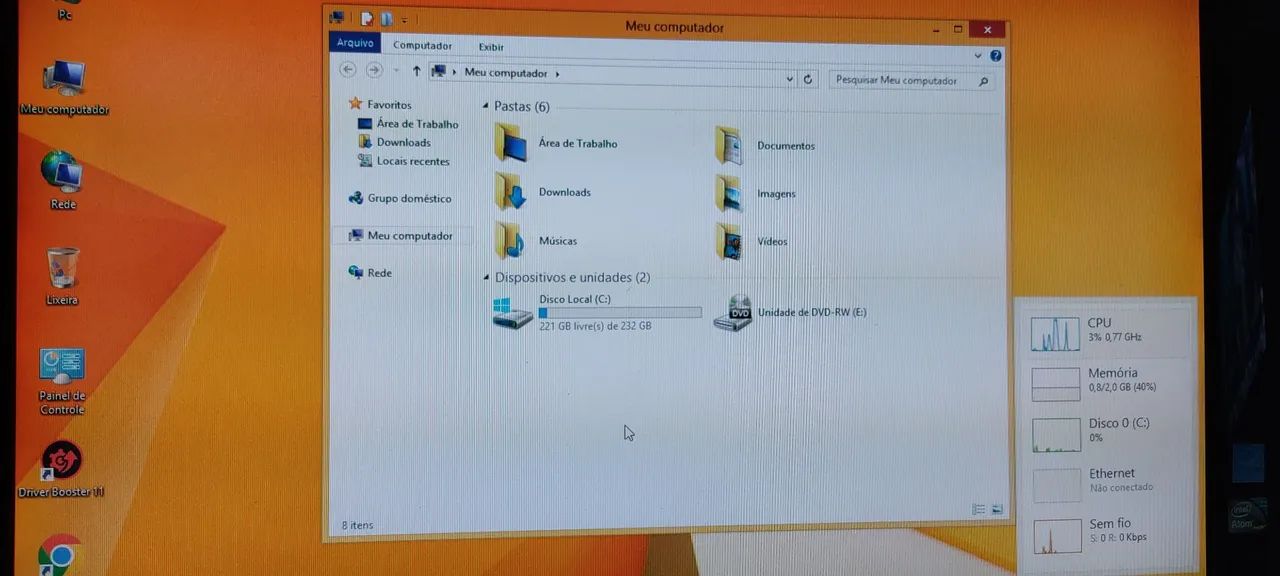Screen dimensions: 1280x576
Task: Switch to details view icon in status bar
Action: [x=978, y=510]
